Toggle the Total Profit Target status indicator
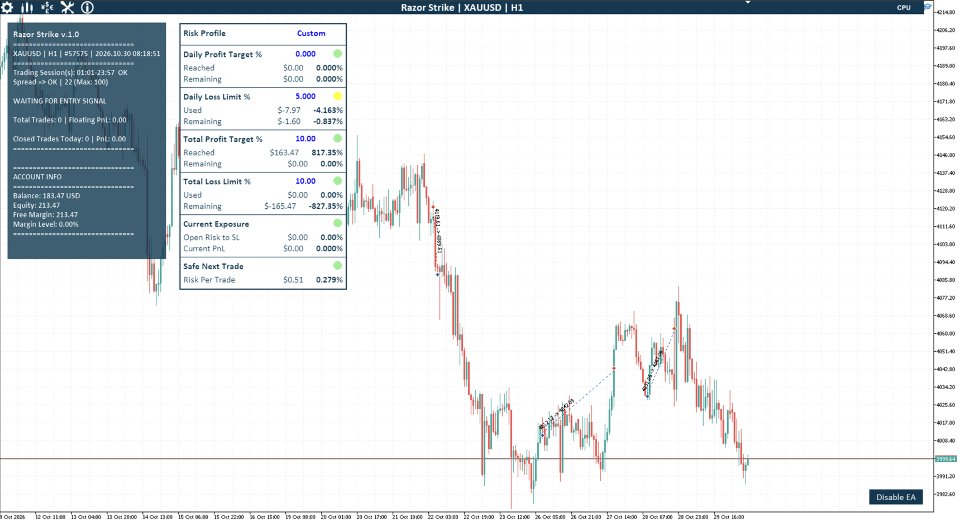Image resolution: width=960 pixels, height=522 pixels. pyautogui.click(x=337, y=138)
